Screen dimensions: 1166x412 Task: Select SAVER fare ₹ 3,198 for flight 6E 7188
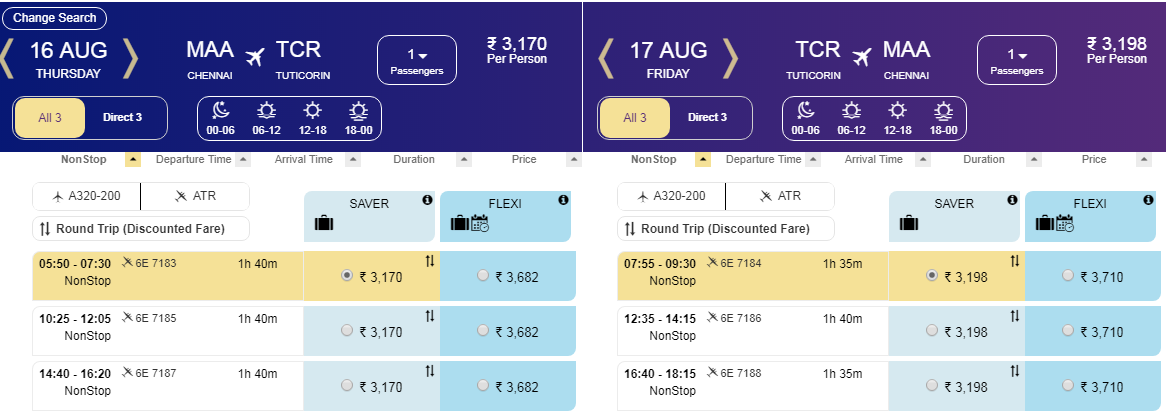(932, 386)
